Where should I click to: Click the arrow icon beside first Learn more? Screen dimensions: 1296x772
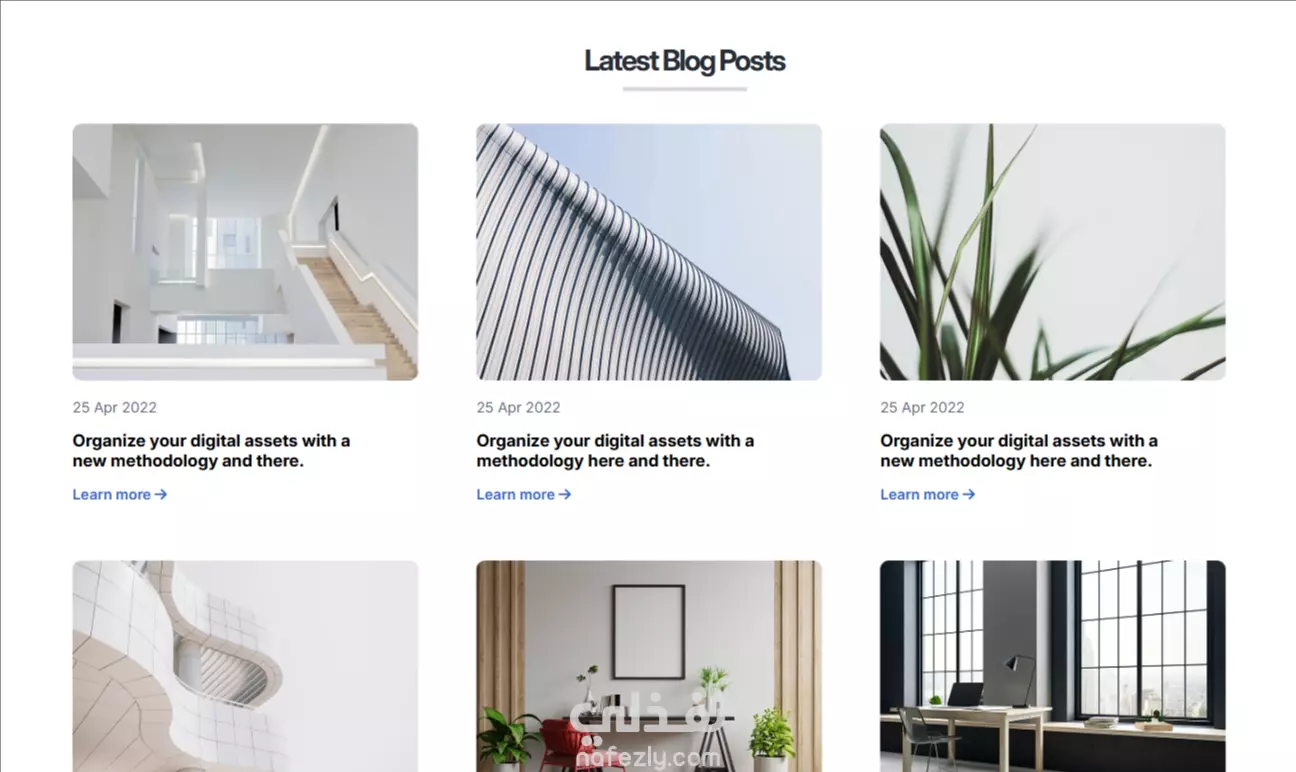[161, 494]
